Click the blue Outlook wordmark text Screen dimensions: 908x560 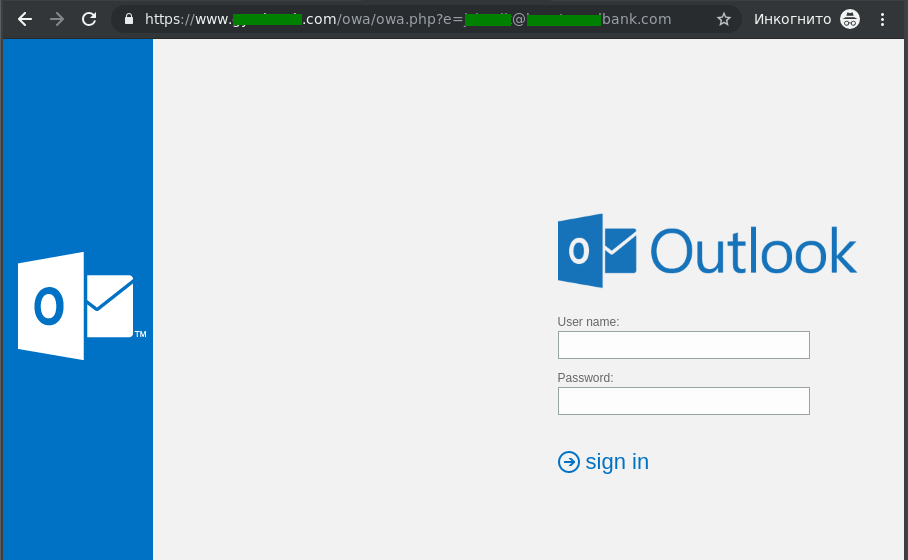pyautogui.click(x=753, y=251)
